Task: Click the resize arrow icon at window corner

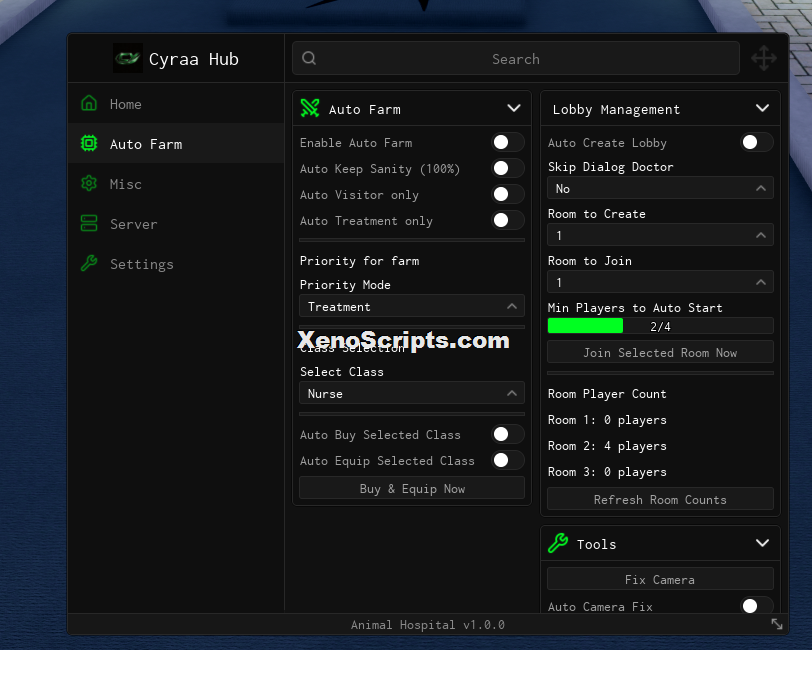Action: (777, 624)
